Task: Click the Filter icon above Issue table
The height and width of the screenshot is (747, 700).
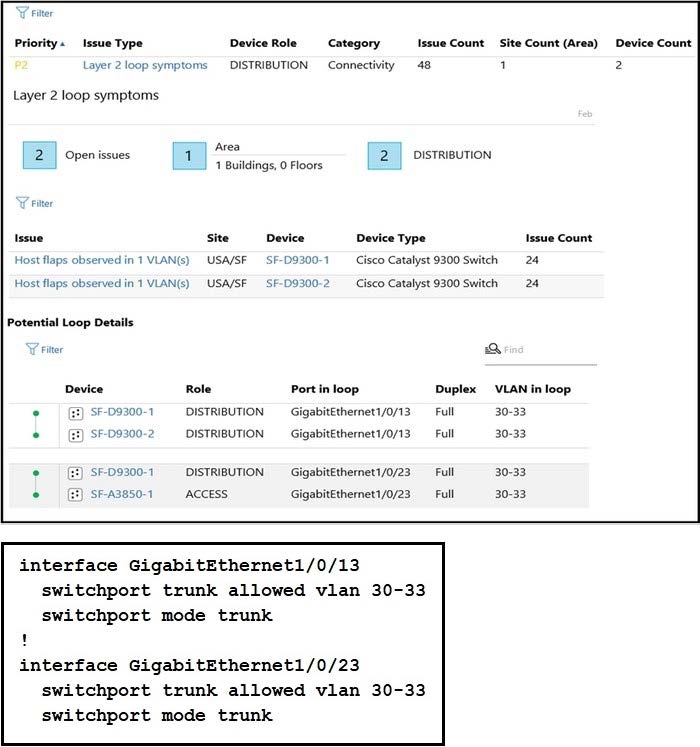Action: tap(21, 203)
